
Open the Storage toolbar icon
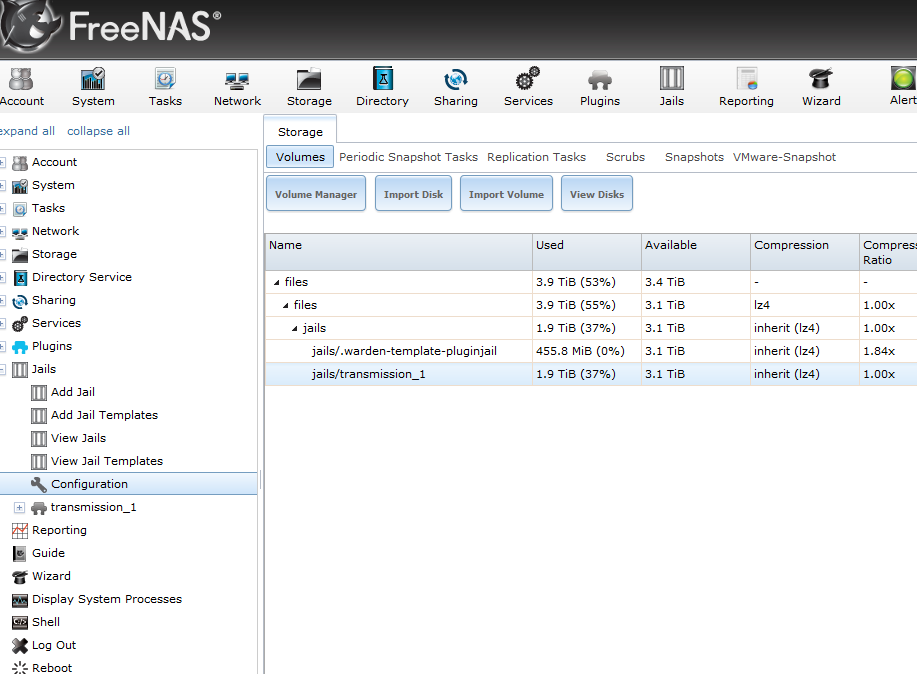tap(309, 87)
